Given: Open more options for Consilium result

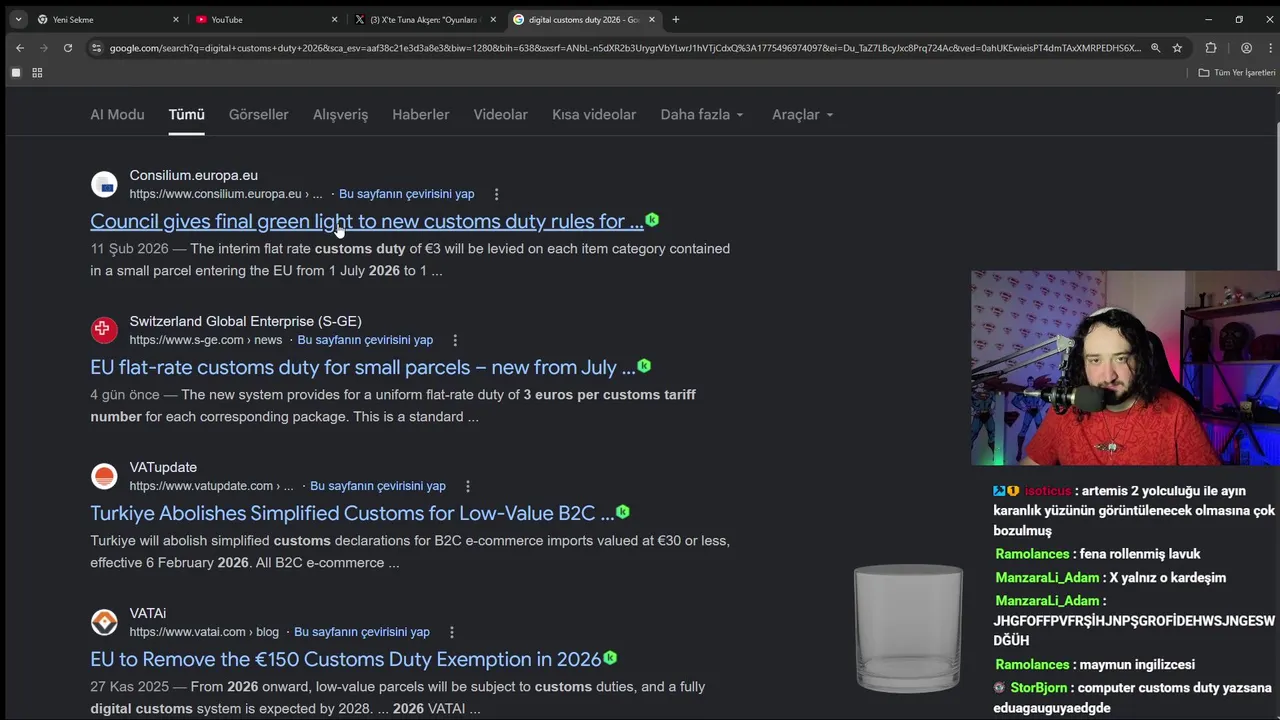Looking at the screenshot, I should [x=496, y=194].
